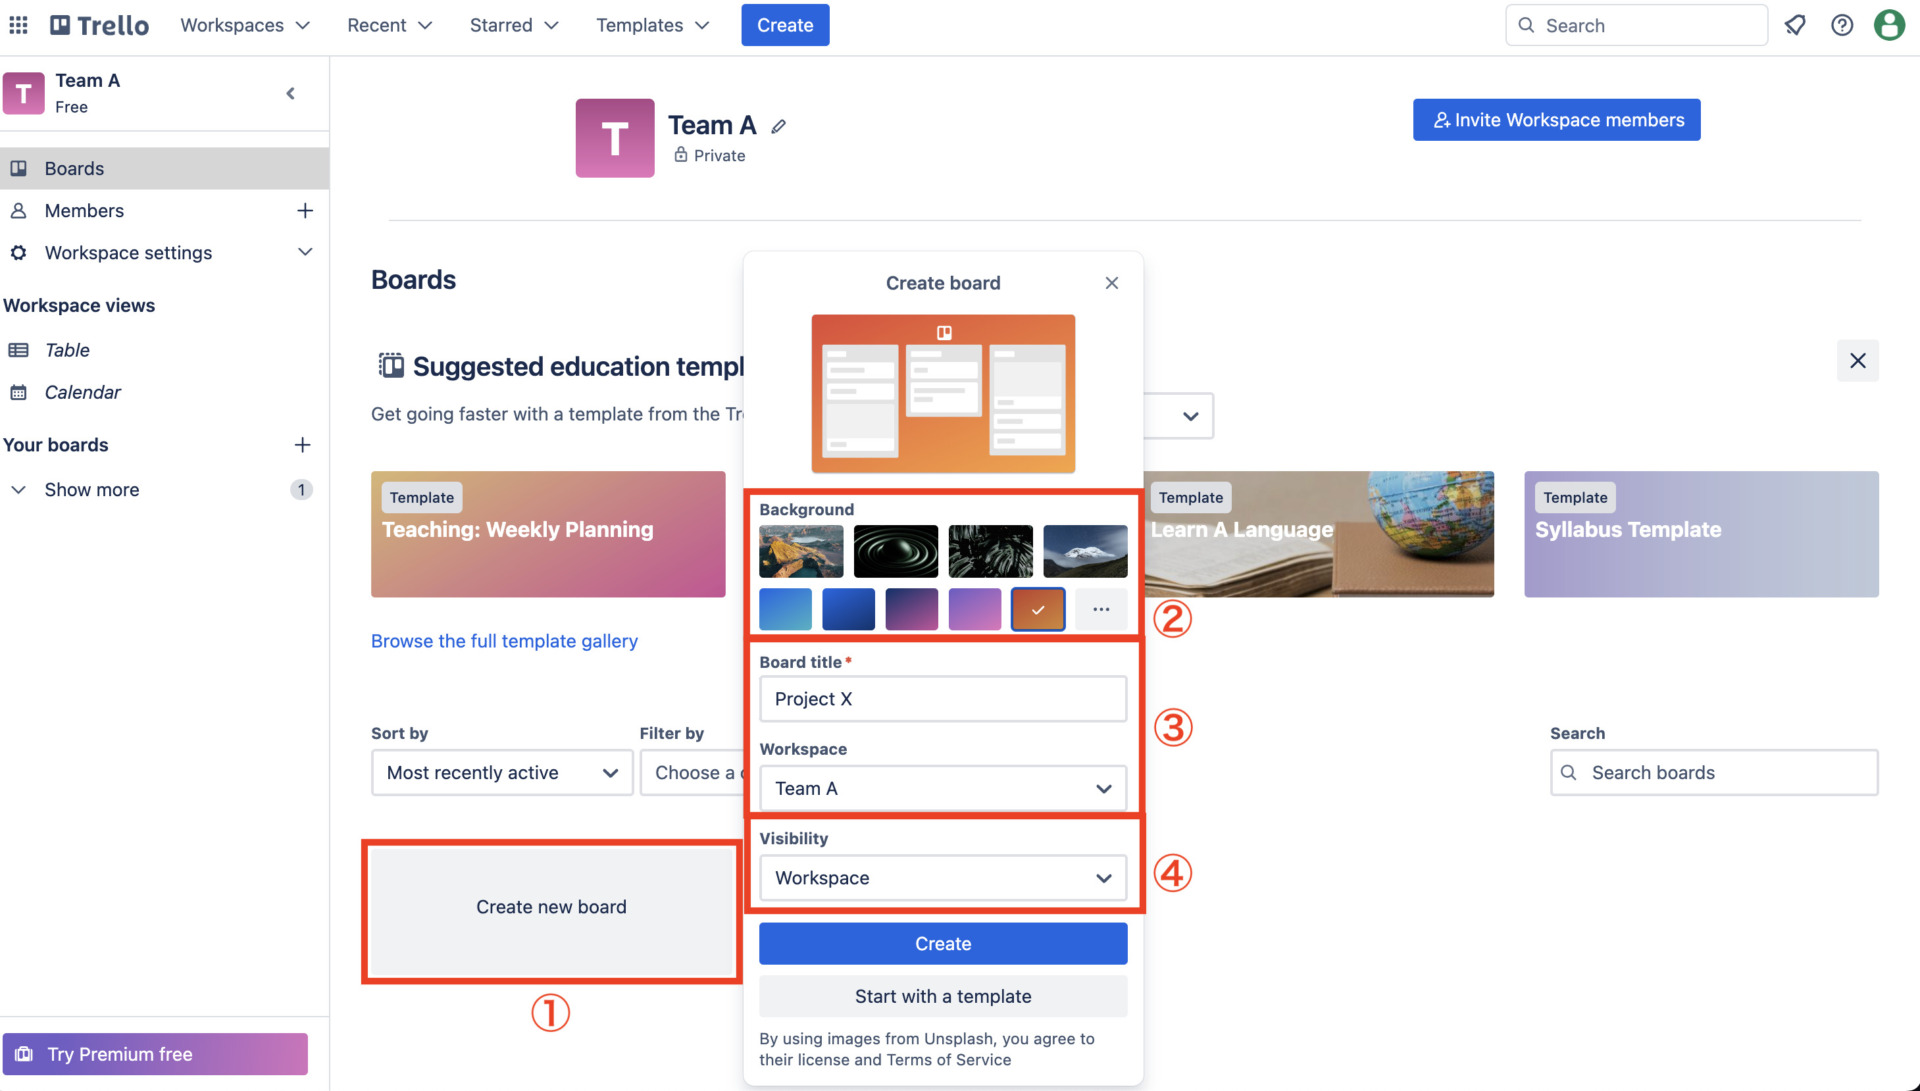This screenshot has width=1920, height=1091.
Task: Open the profile avatar icon
Action: click(1889, 25)
